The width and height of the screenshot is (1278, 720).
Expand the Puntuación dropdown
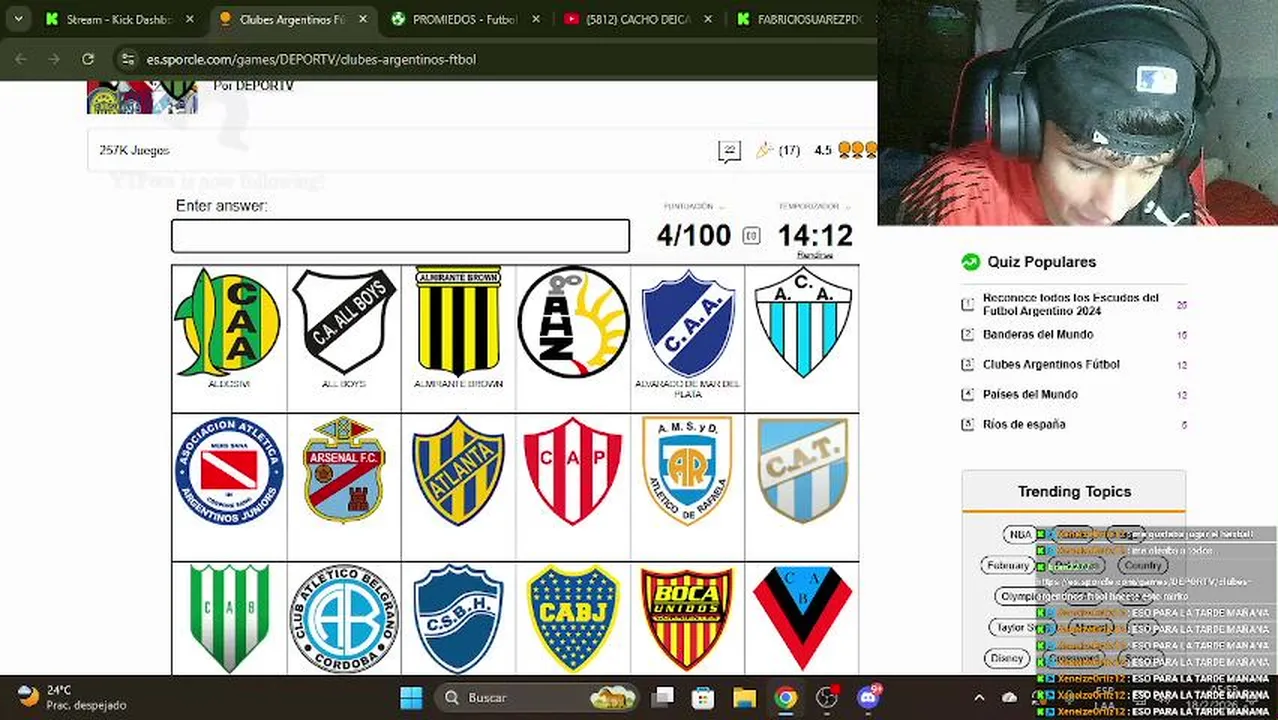click(x=693, y=206)
